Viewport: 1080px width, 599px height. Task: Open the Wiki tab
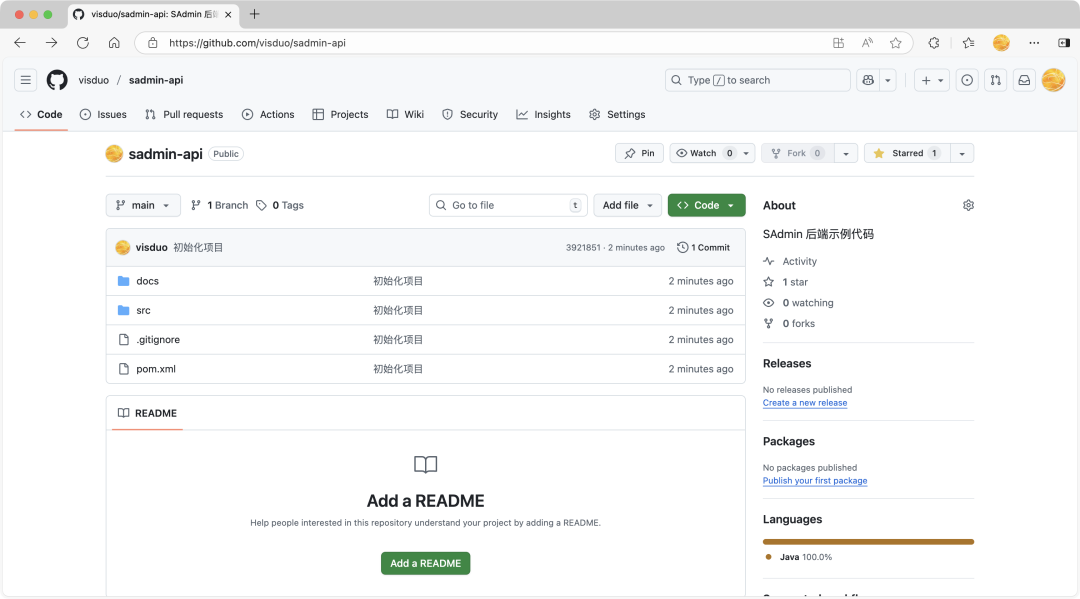tap(405, 114)
